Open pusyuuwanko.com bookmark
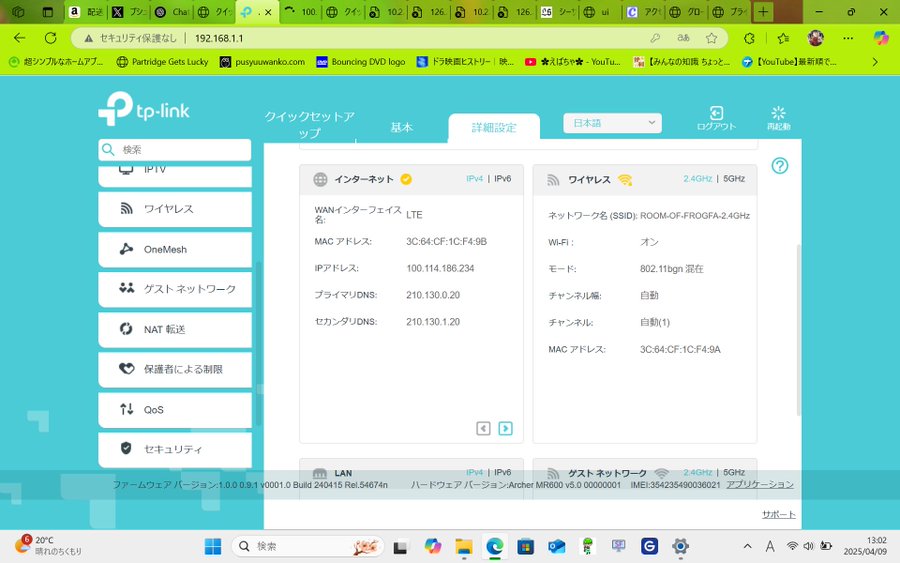This screenshot has height=563, width=900. pyautogui.click(x=263, y=62)
